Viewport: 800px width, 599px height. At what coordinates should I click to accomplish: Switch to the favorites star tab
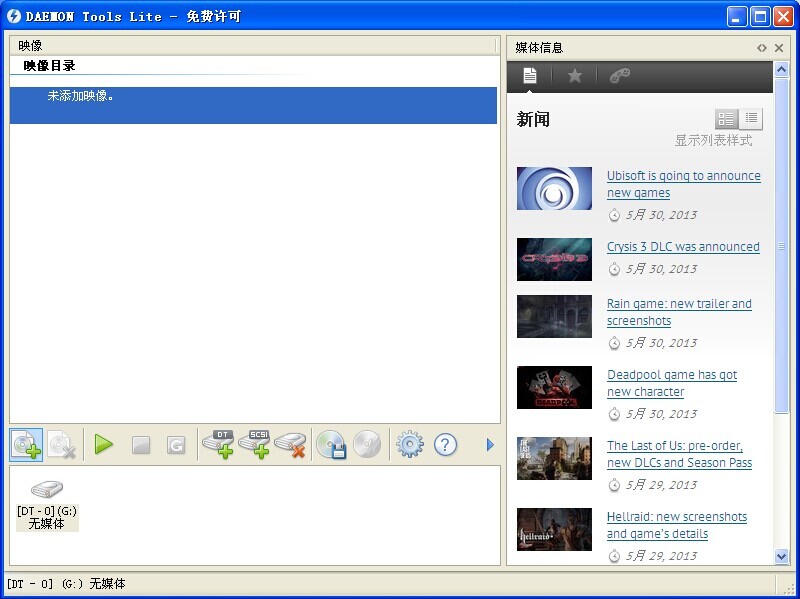(x=575, y=75)
